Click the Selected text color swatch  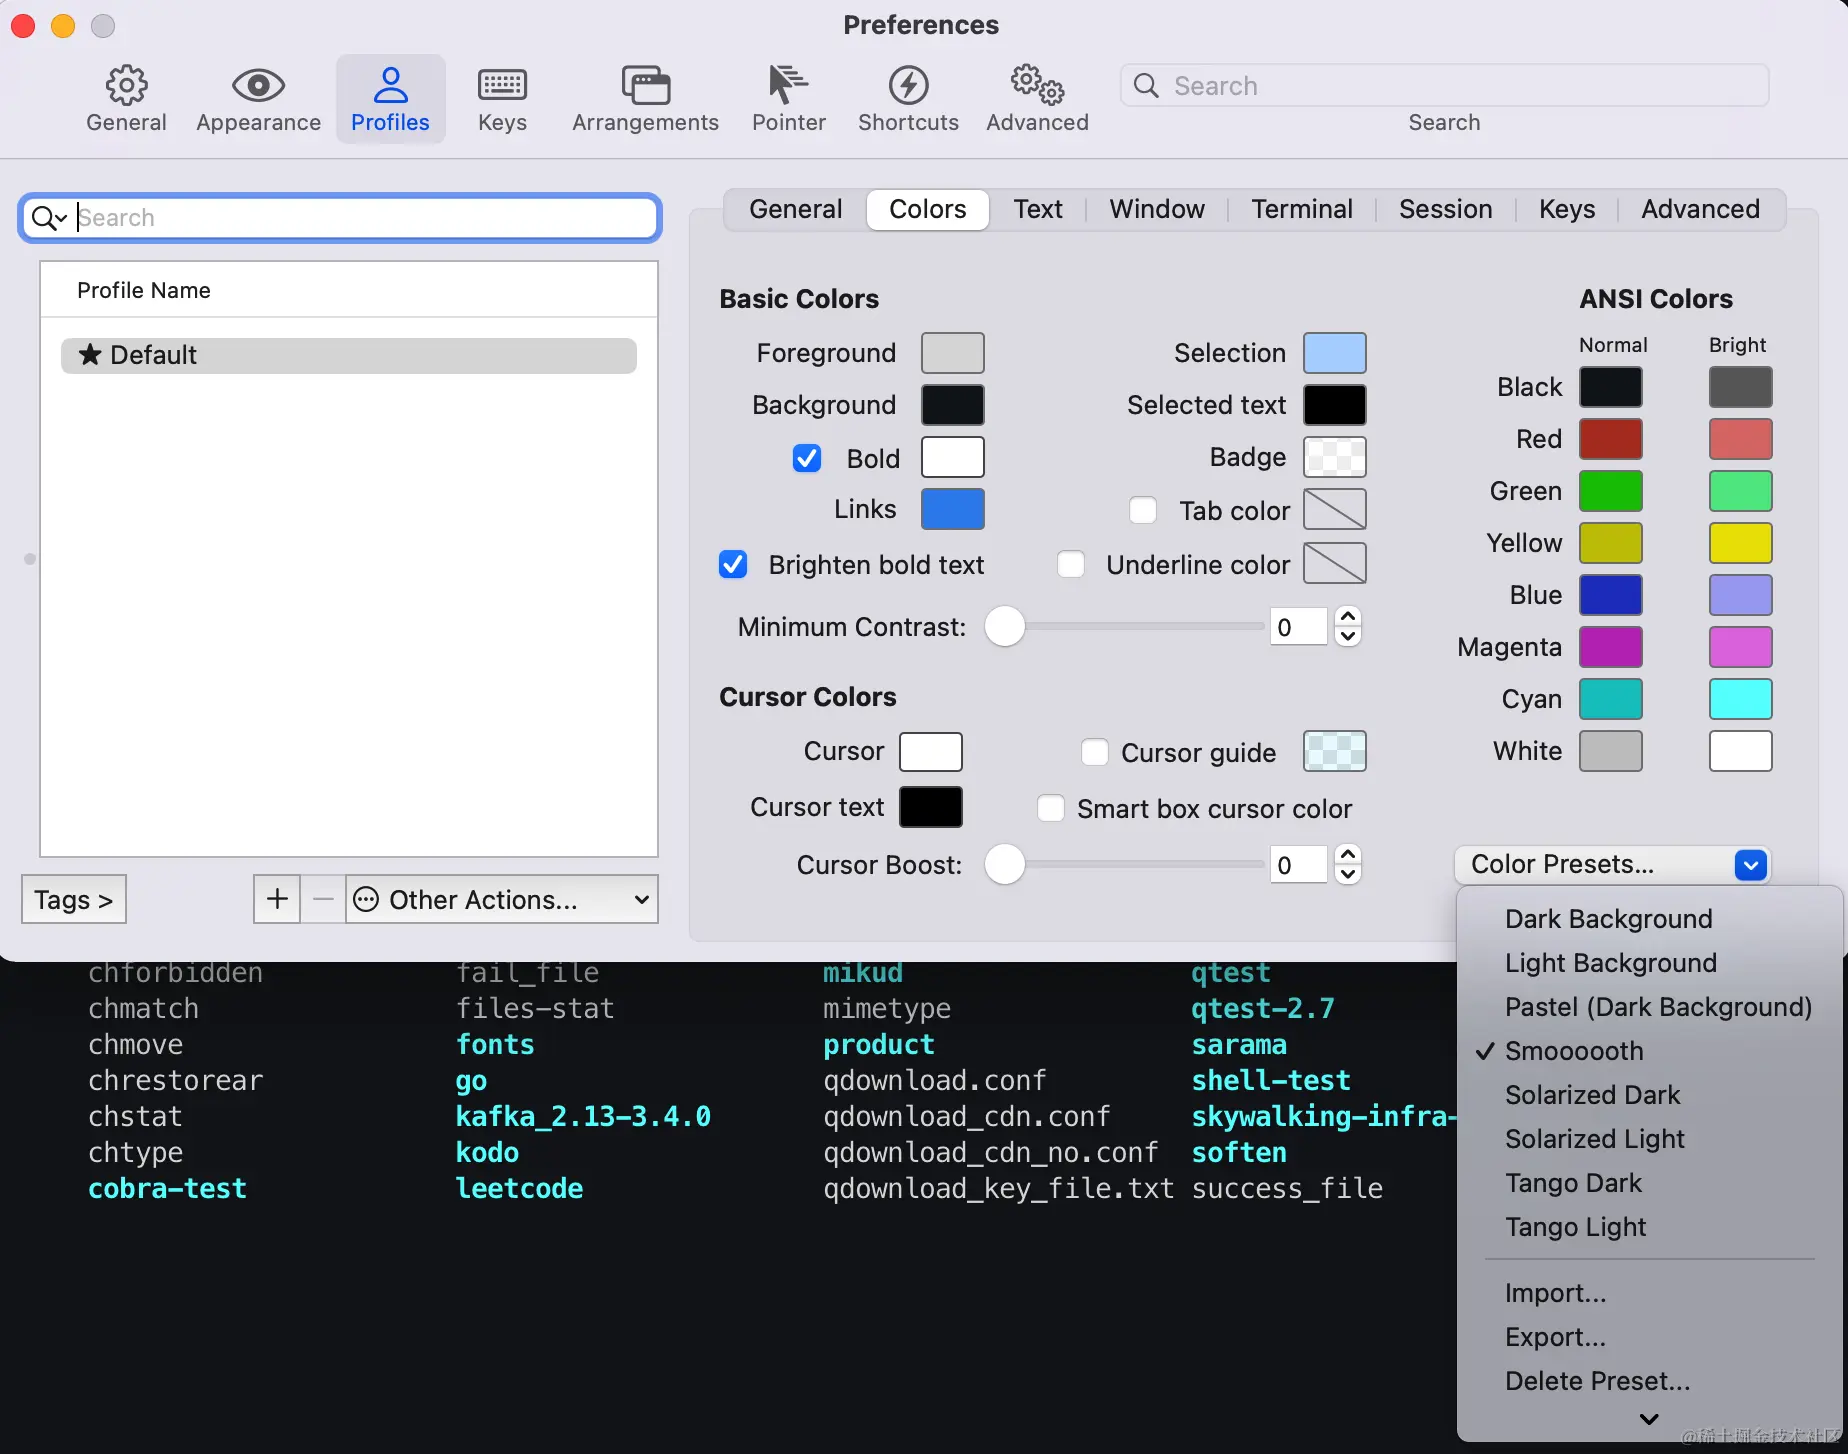pyautogui.click(x=1335, y=405)
